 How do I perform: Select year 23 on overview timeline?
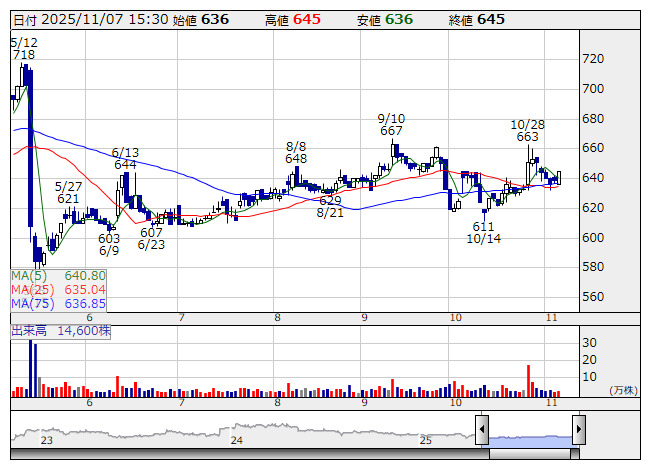coord(46,440)
